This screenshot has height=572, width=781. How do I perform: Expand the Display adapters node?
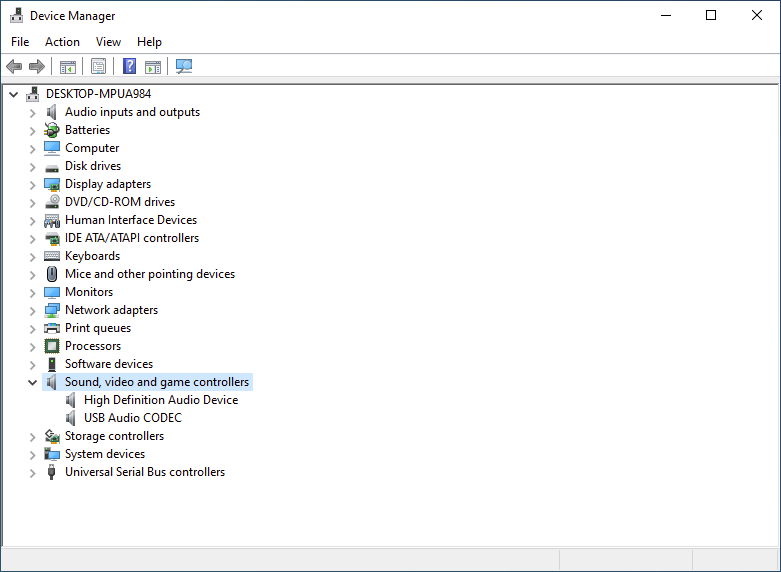[x=32, y=184]
